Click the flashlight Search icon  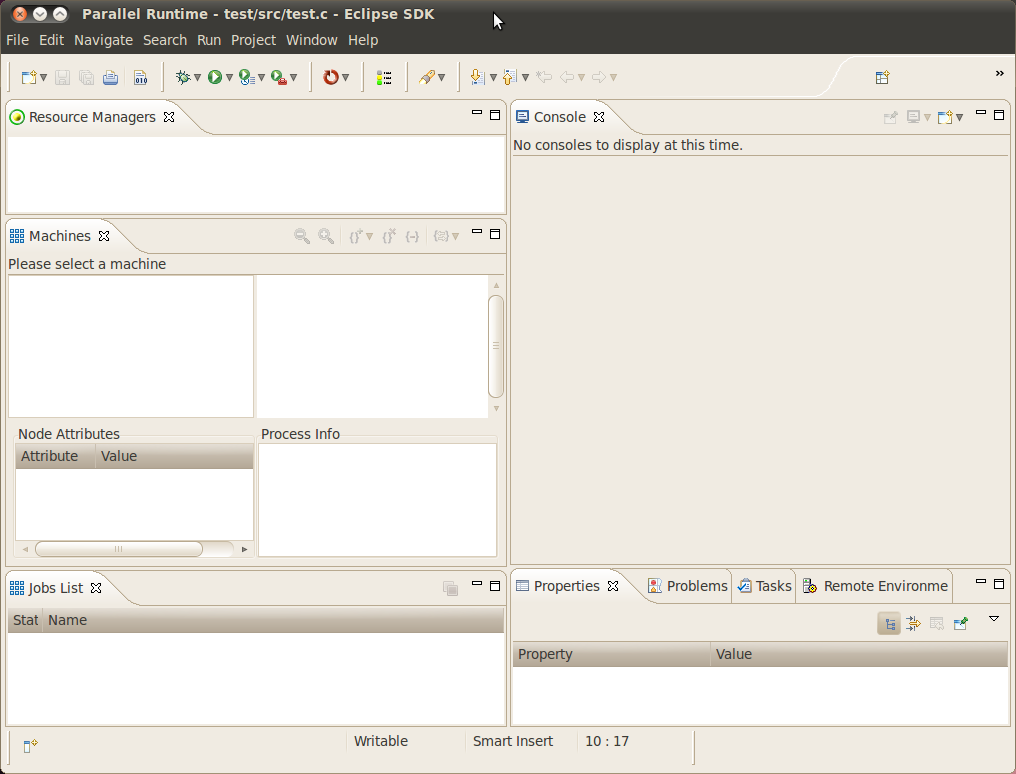coord(426,78)
